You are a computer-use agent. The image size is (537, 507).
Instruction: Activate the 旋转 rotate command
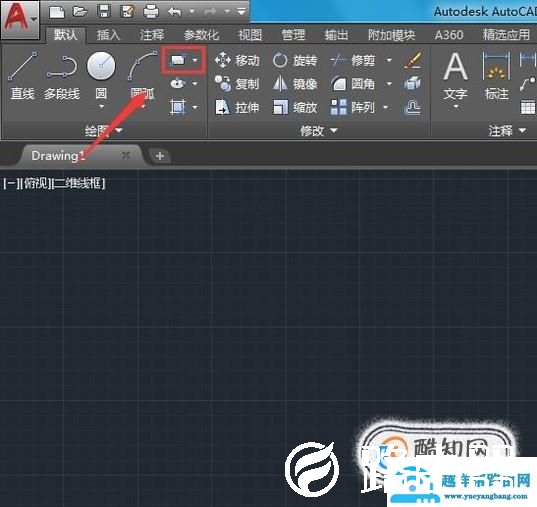coord(295,61)
